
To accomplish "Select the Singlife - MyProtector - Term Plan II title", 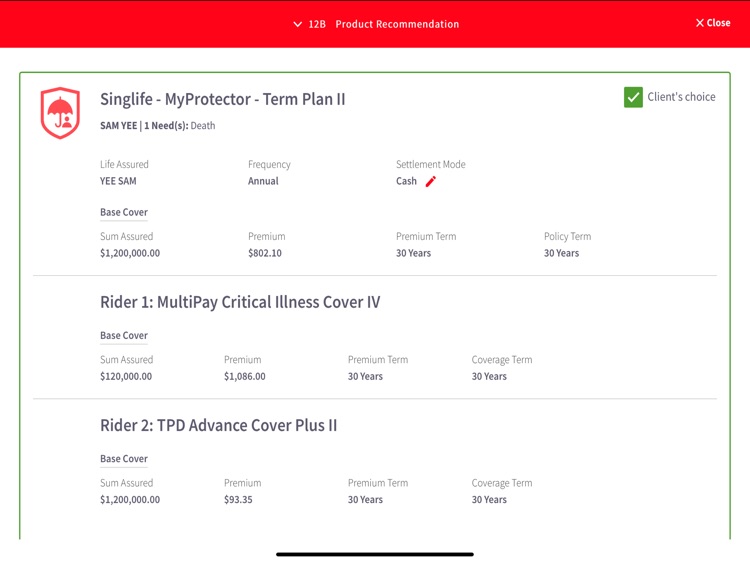I will coord(222,99).
